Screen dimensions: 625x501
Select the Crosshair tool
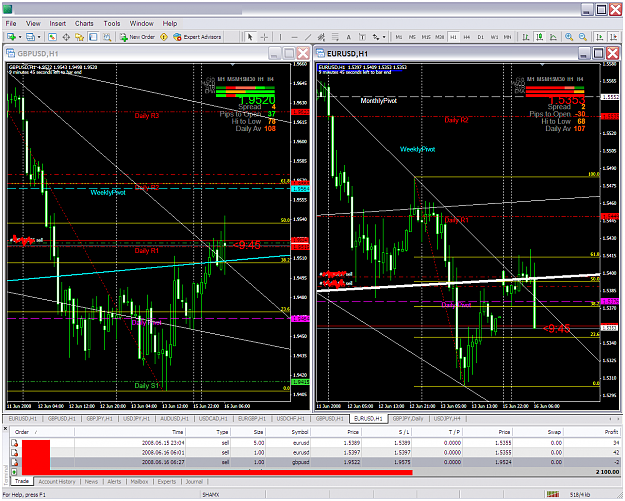(x=264, y=37)
